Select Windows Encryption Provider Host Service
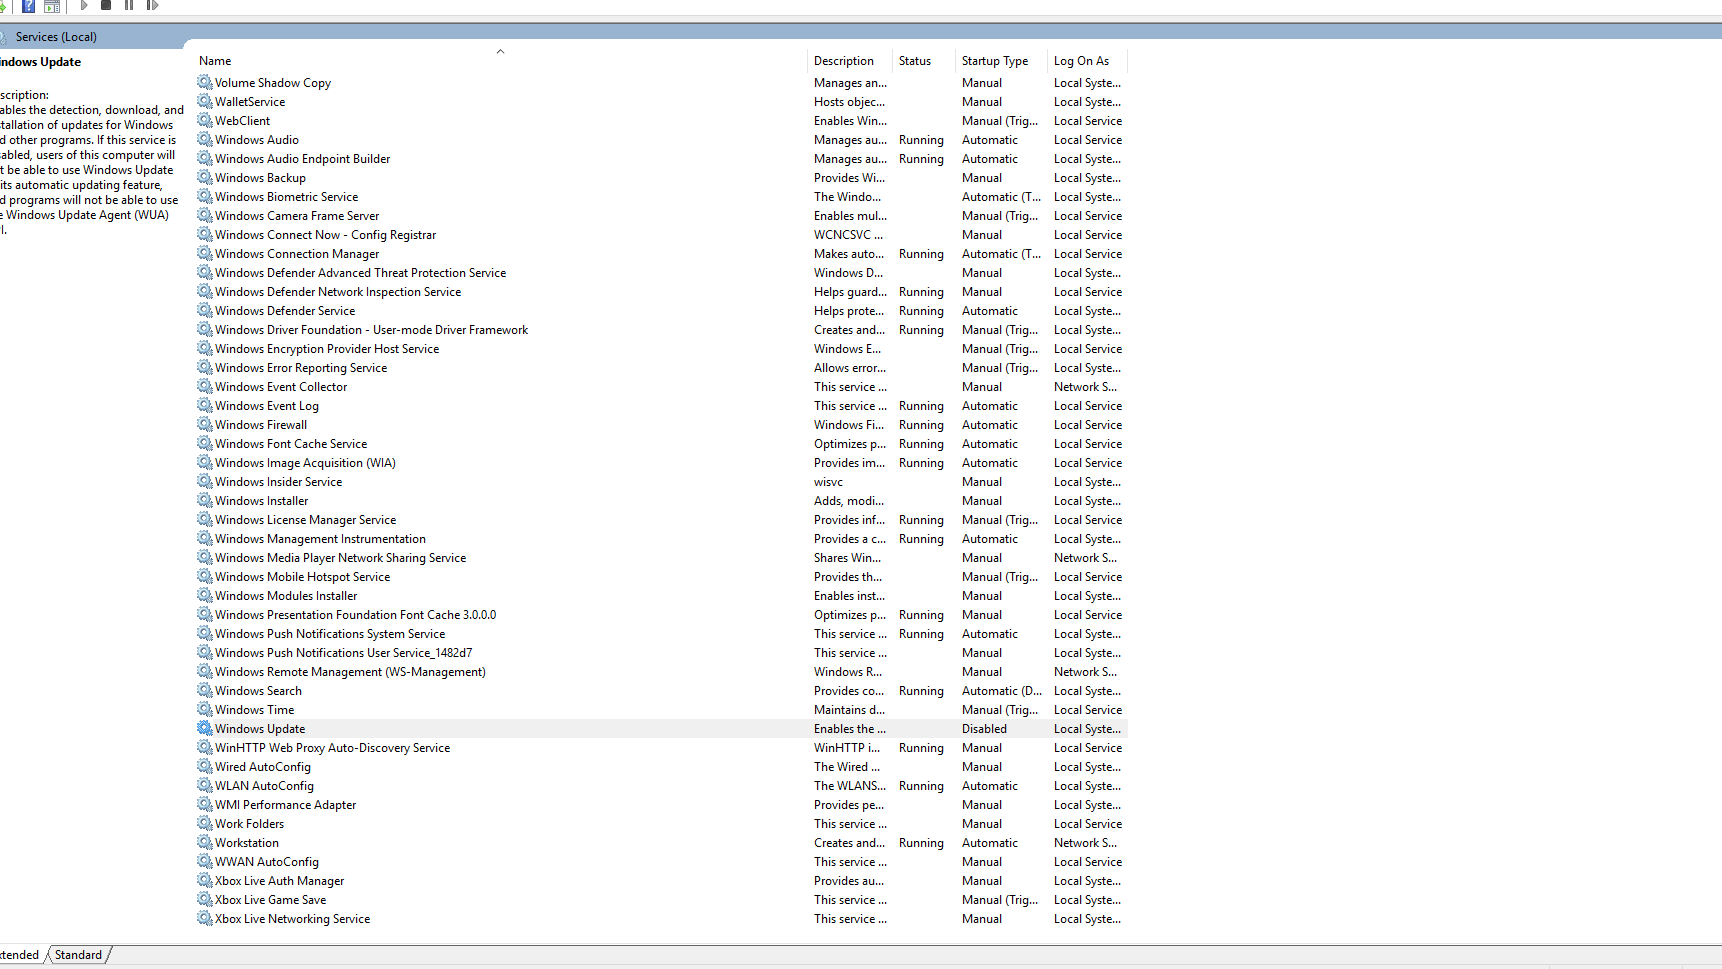 [662, 348]
